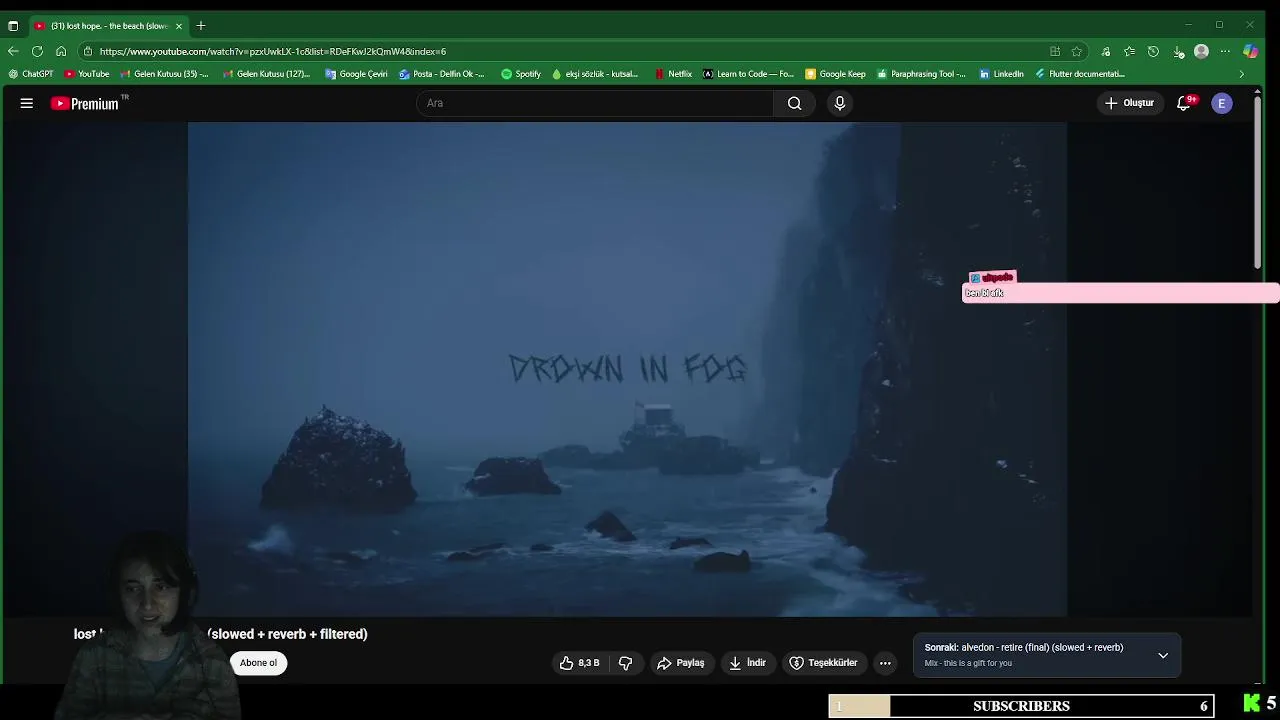Image resolution: width=1280 pixels, height=720 pixels.
Task: Open Teşekkürler thanks option
Action: pos(824,663)
